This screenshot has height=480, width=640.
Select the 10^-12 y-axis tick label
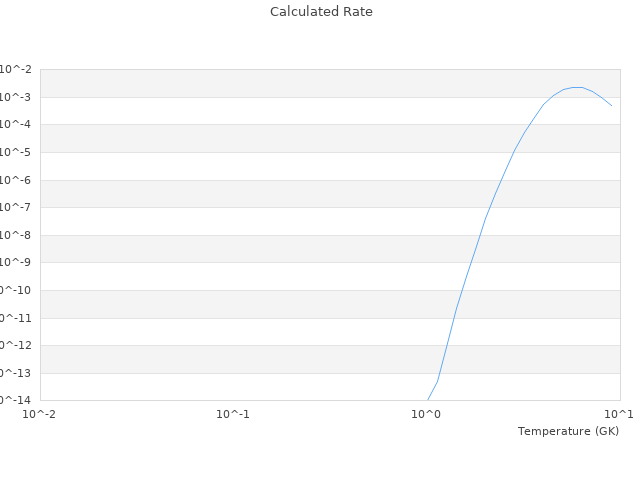pyautogui.click(x=14, y=345)
